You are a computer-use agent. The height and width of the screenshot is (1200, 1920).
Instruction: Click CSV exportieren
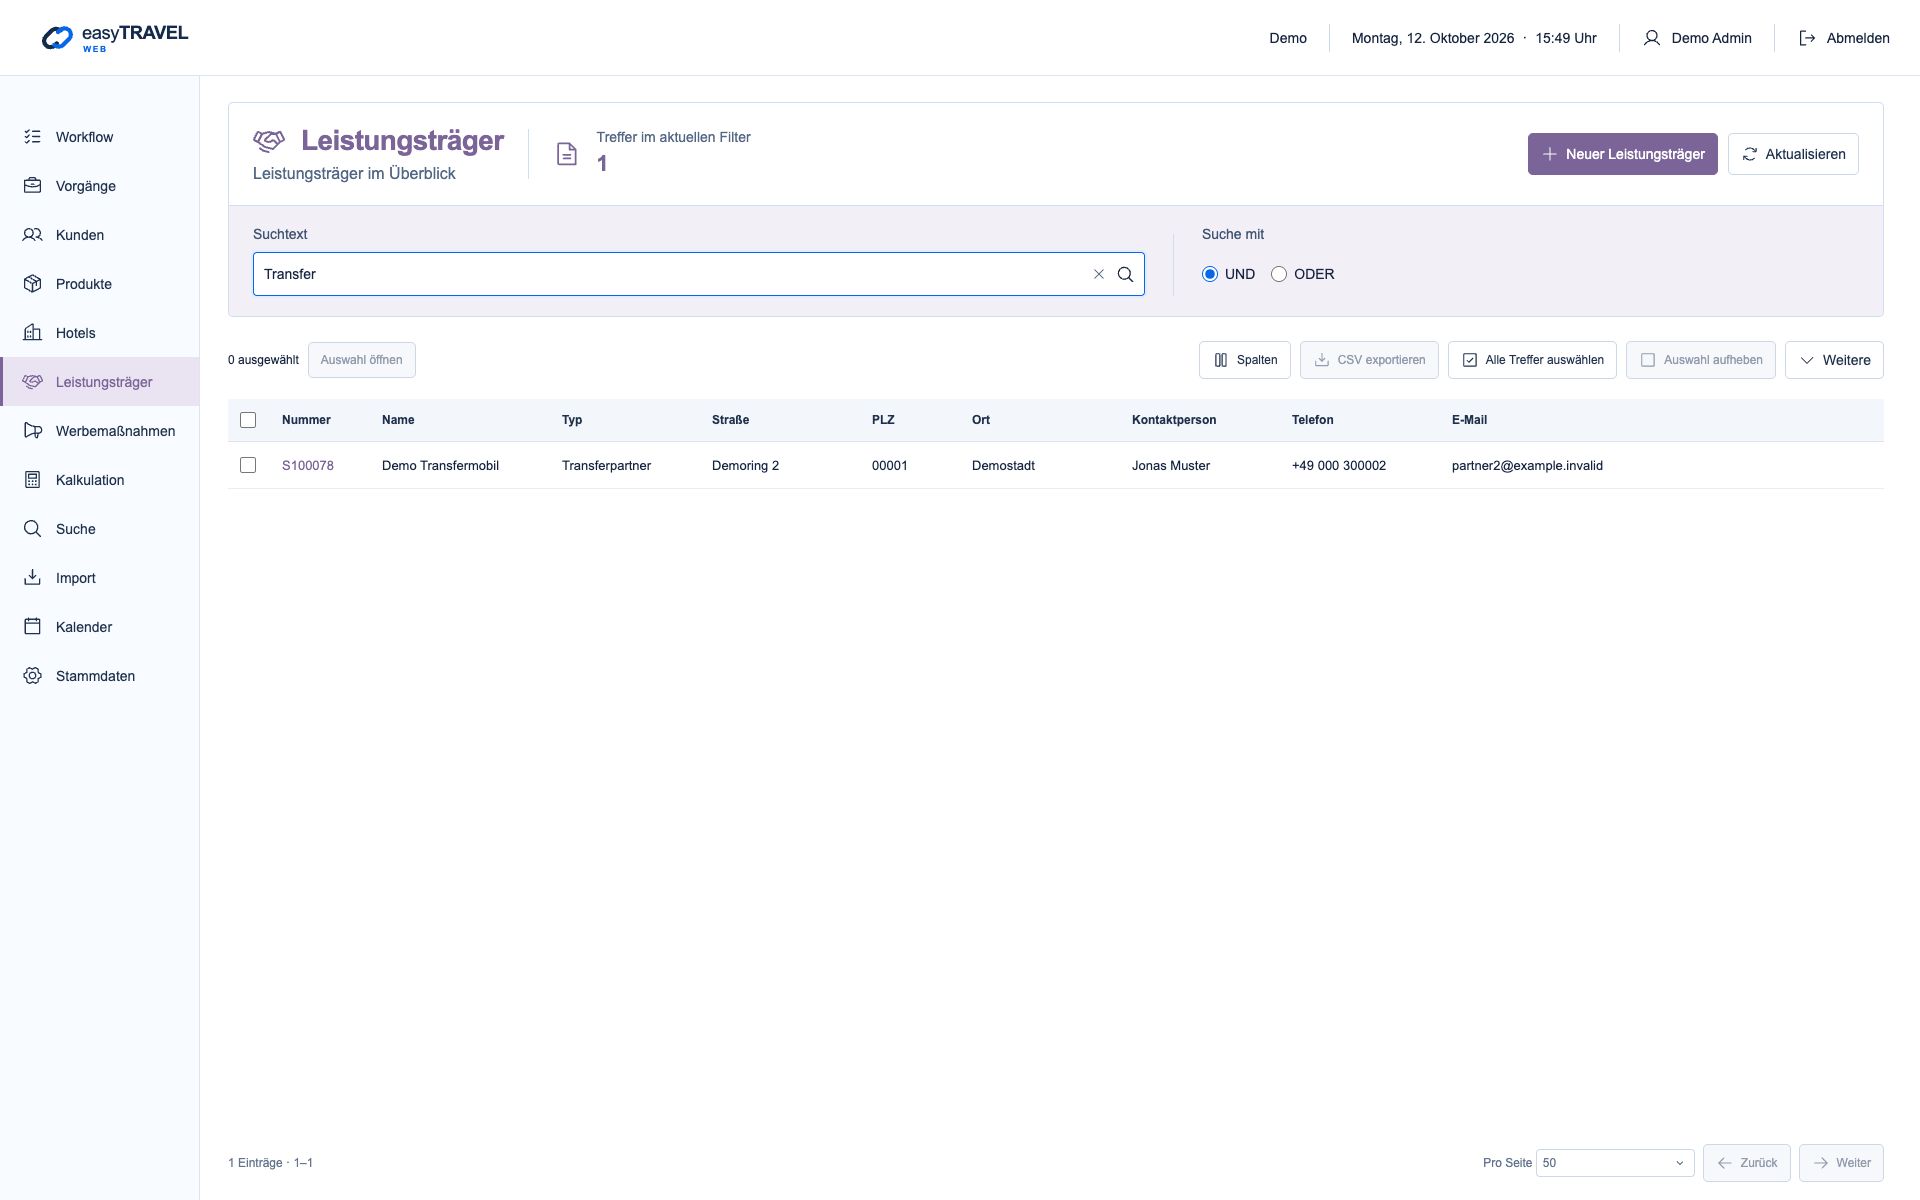(x=1369, y=360)
